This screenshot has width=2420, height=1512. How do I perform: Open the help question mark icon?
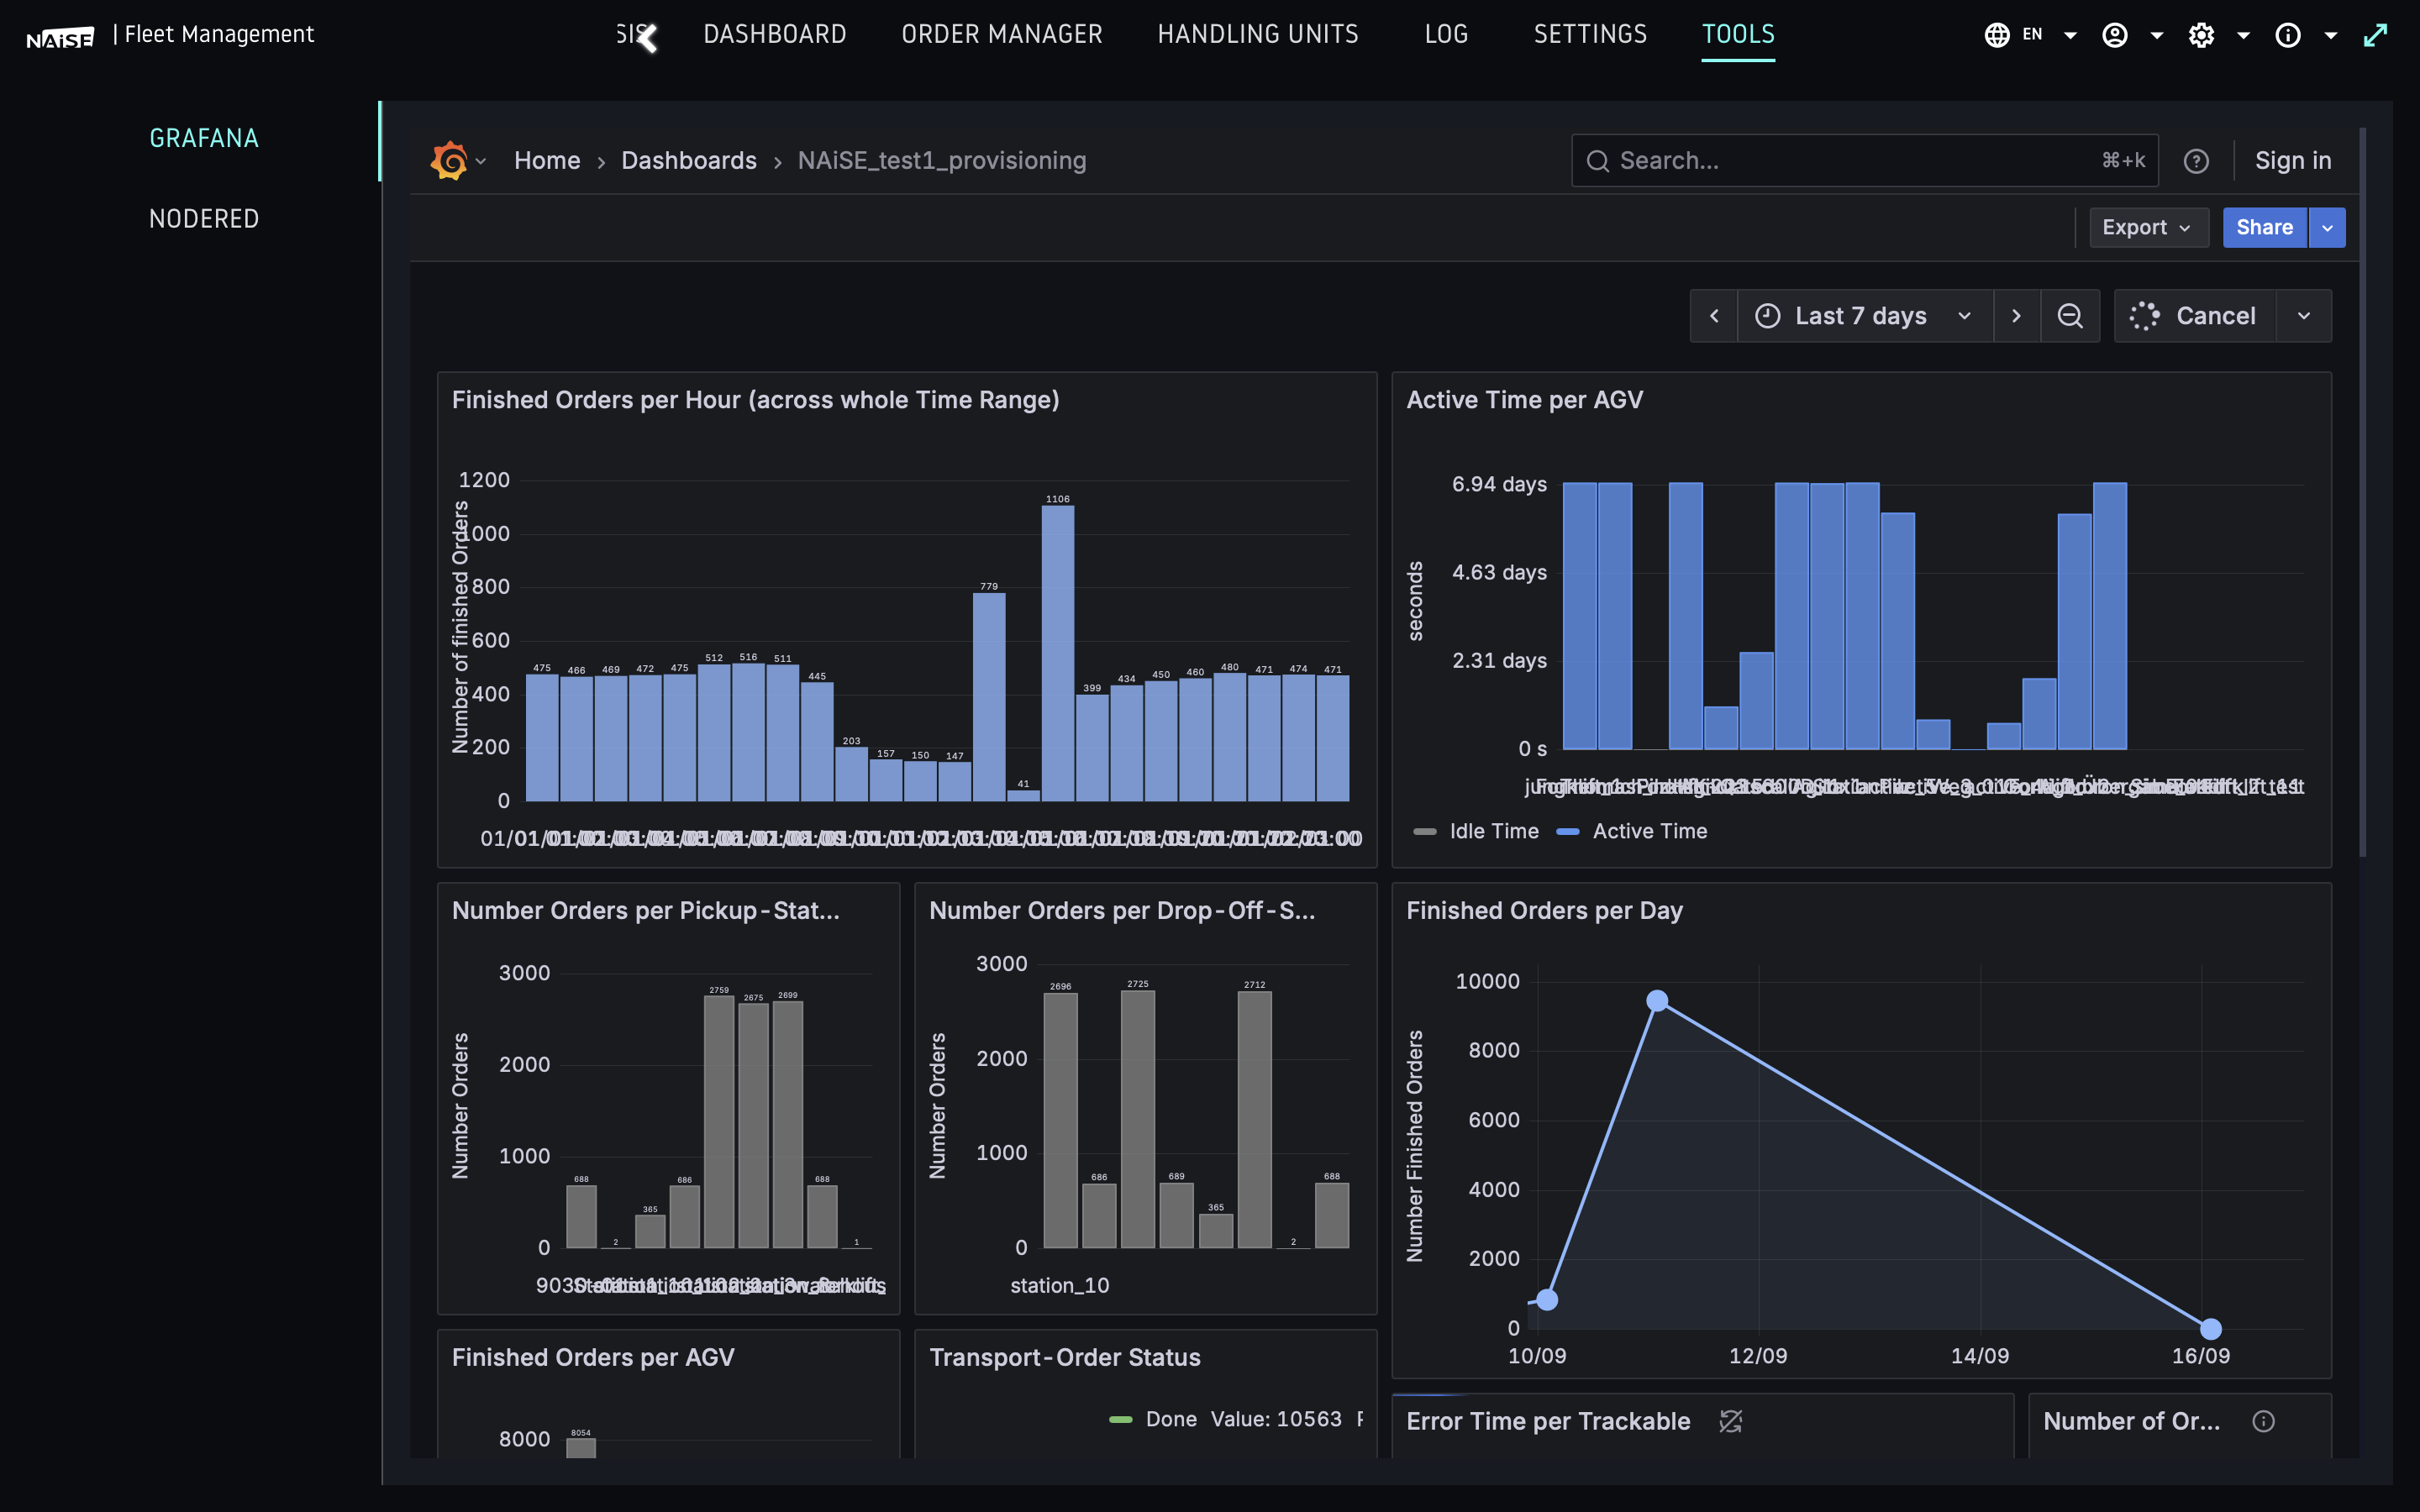click(x=2197, y=160)
